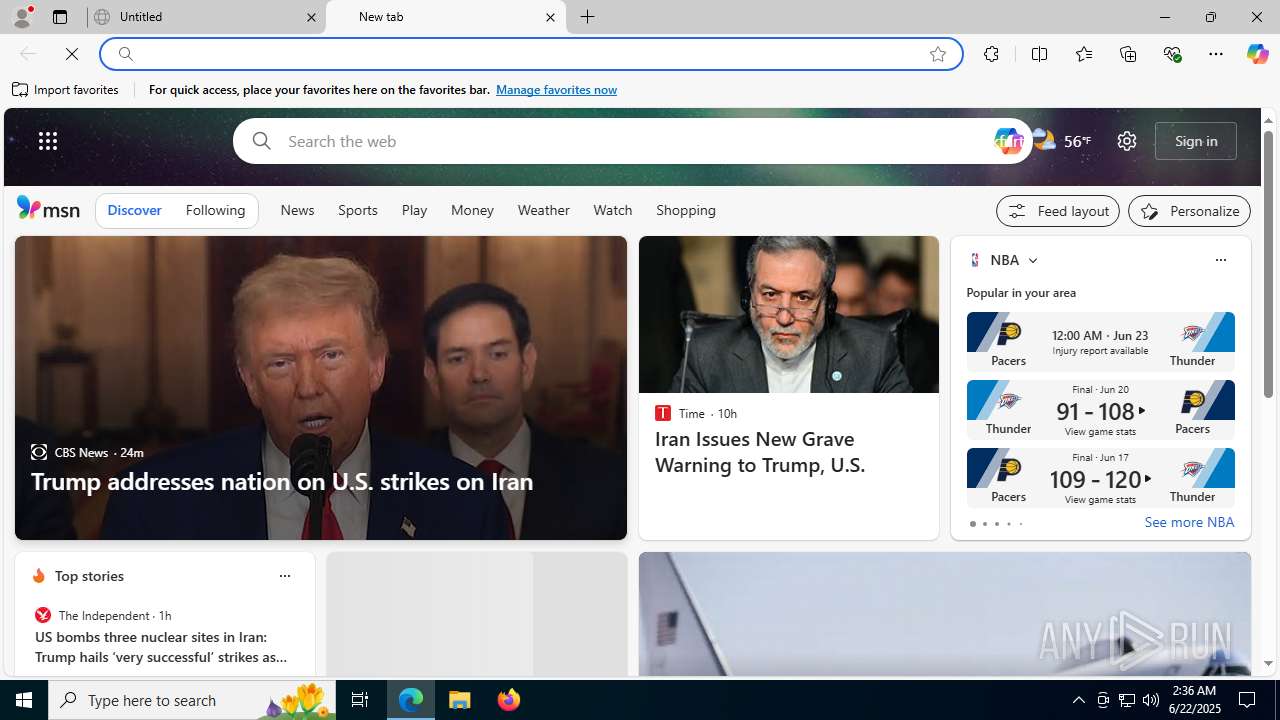Click the Personalize button
The width and height of the screenshot is (1280, 720).
[x=1189, y=211]
